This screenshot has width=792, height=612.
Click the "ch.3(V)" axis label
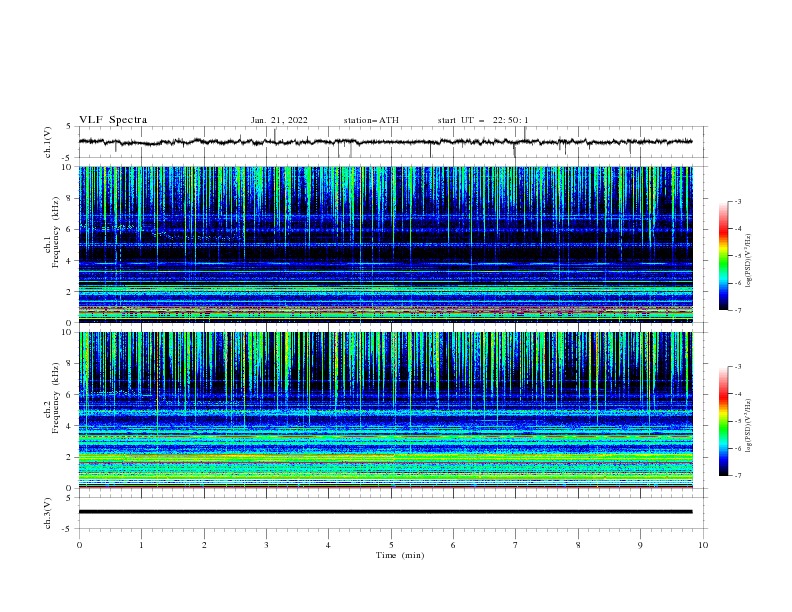[48, 513]
